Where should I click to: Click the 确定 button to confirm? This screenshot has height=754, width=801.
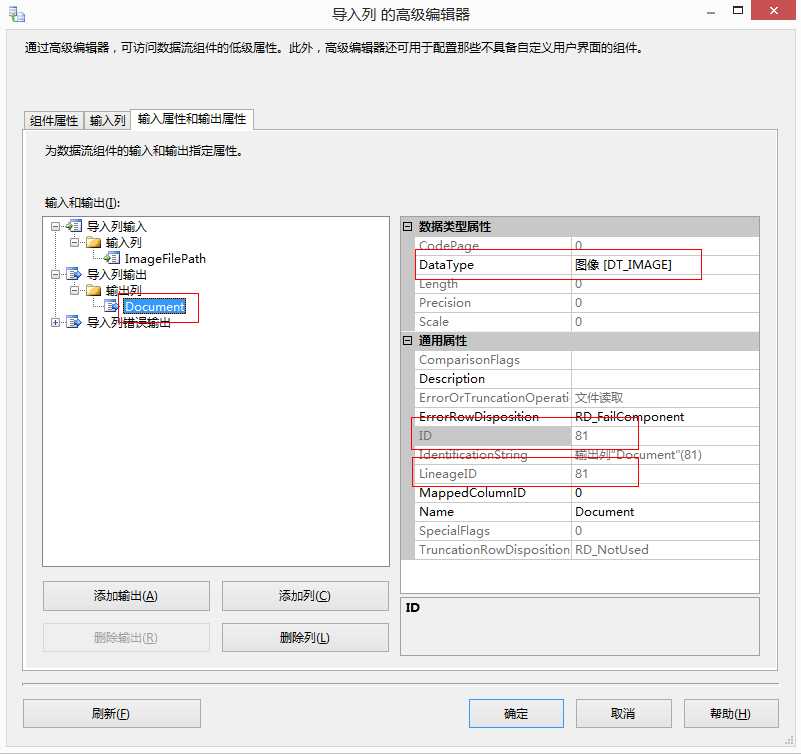pos(516,713)
